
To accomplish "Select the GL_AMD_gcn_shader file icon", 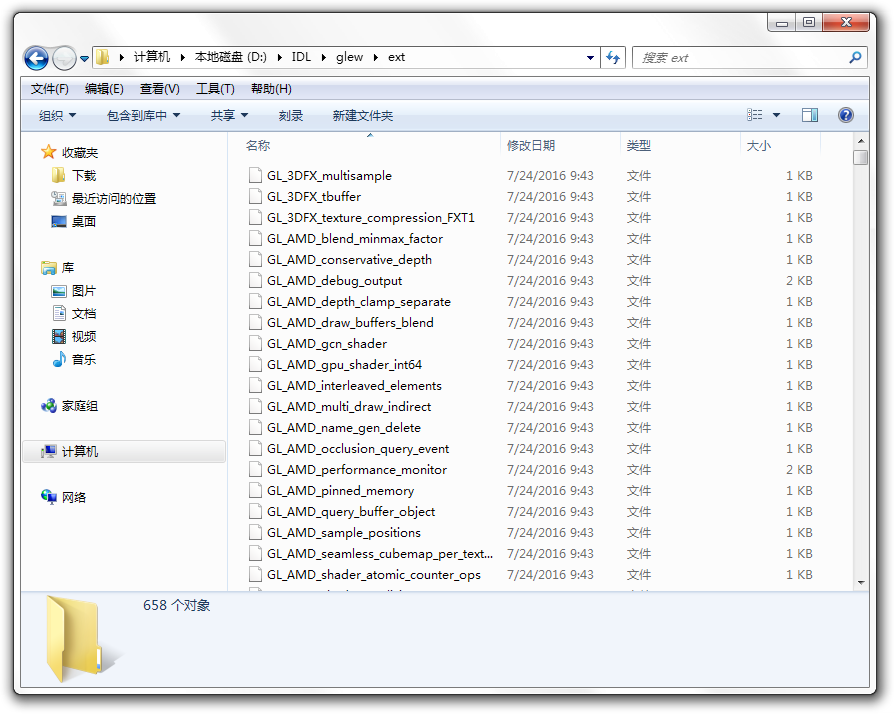I will (255, 344).
